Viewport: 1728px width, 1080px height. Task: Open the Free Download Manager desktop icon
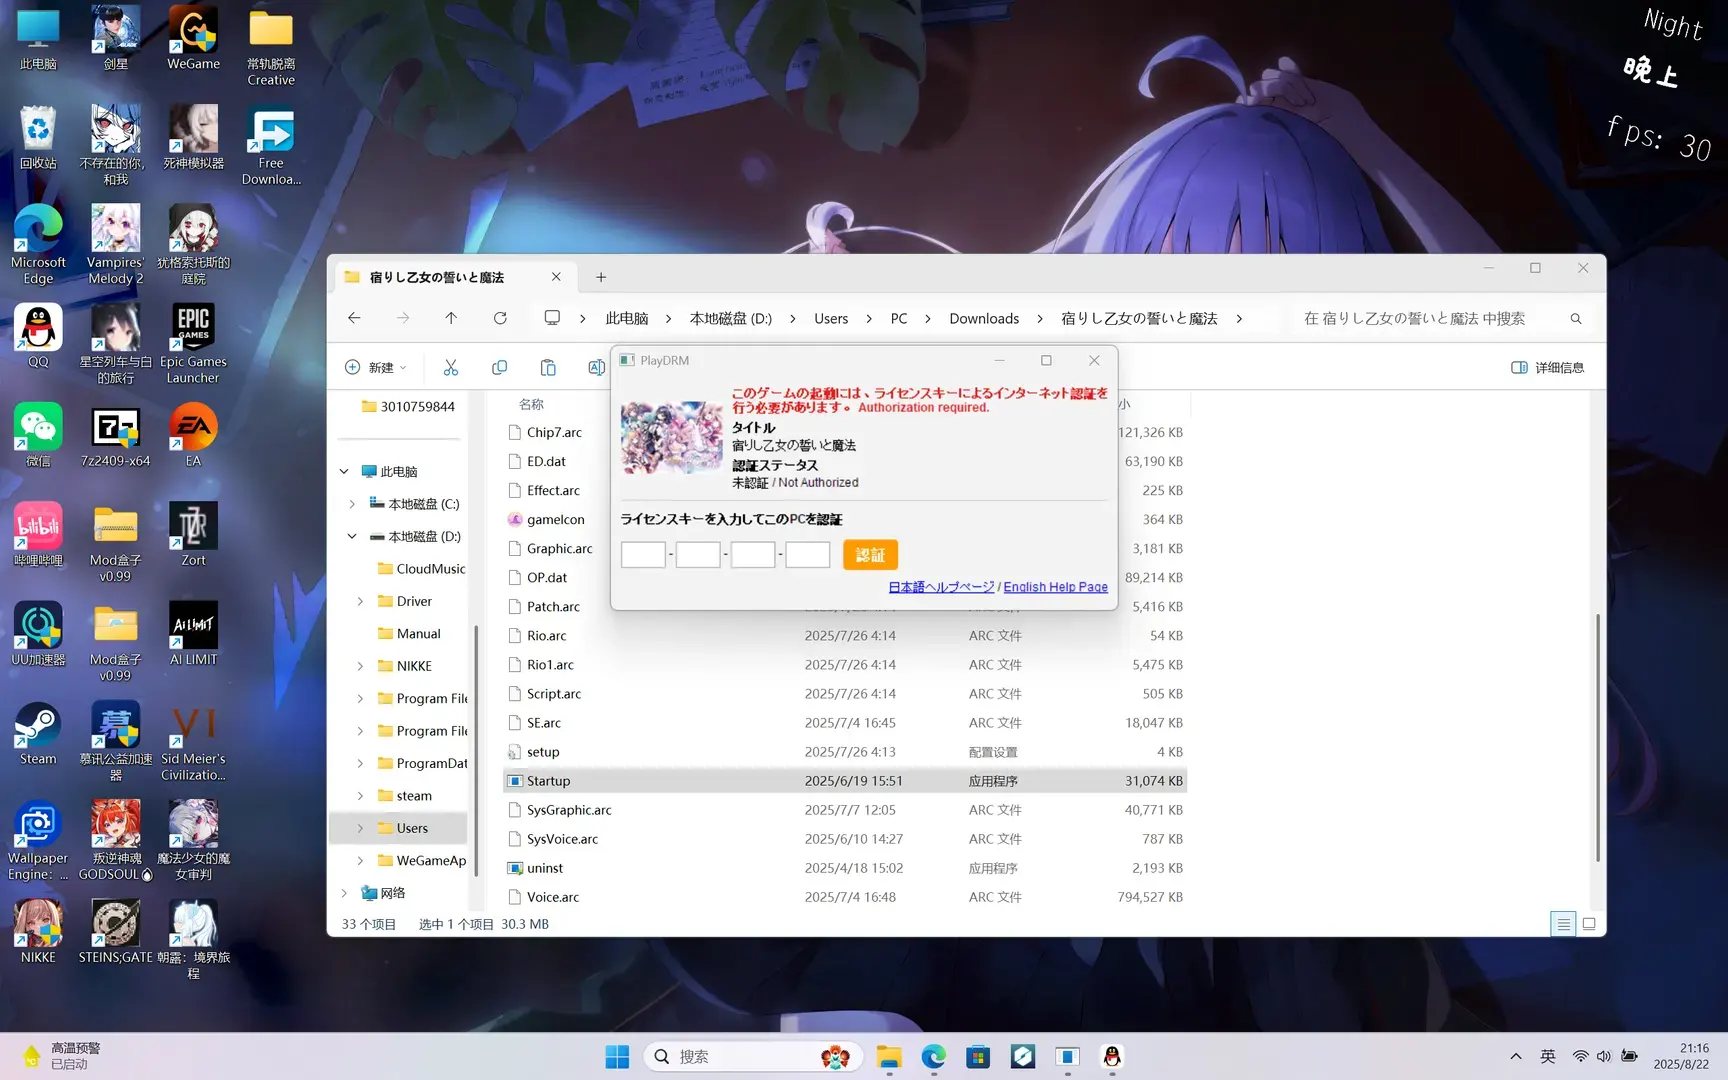[x=271, y=145]
